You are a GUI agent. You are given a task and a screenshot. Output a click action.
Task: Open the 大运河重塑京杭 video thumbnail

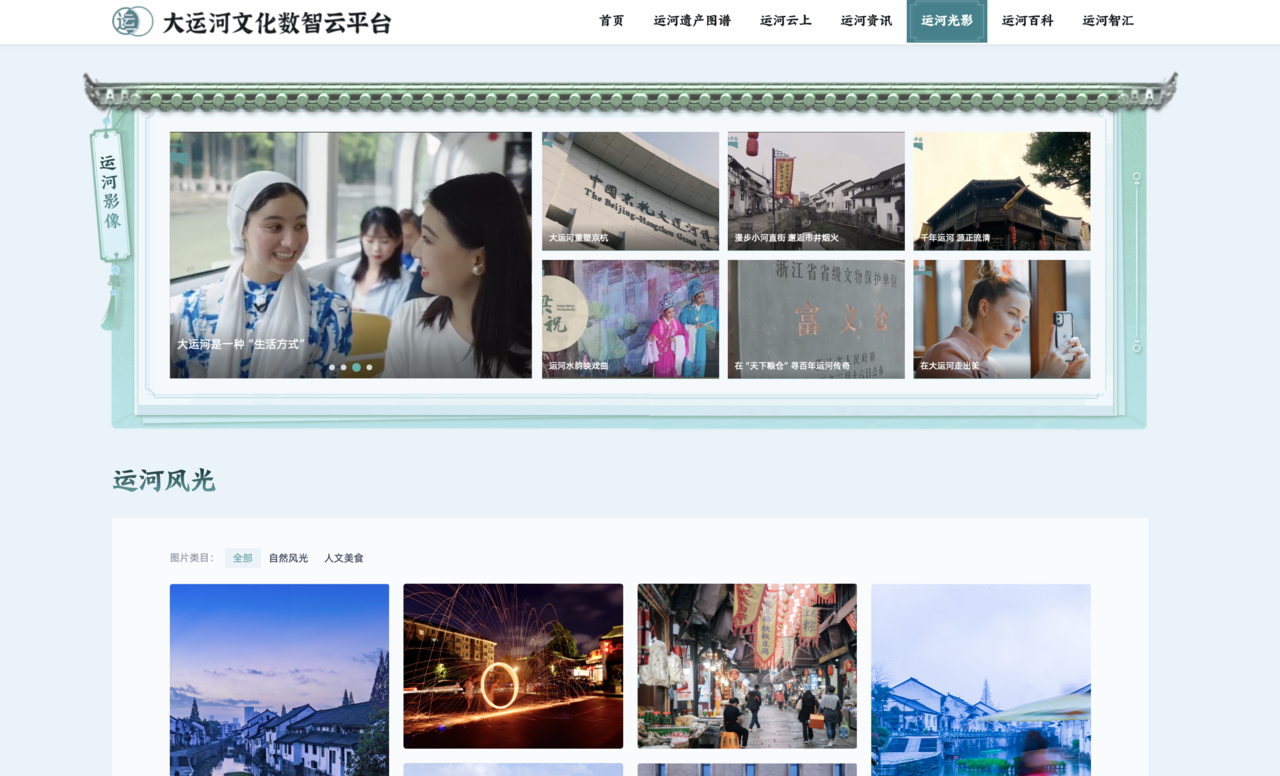pyautogui.click(x=629, y=190)
